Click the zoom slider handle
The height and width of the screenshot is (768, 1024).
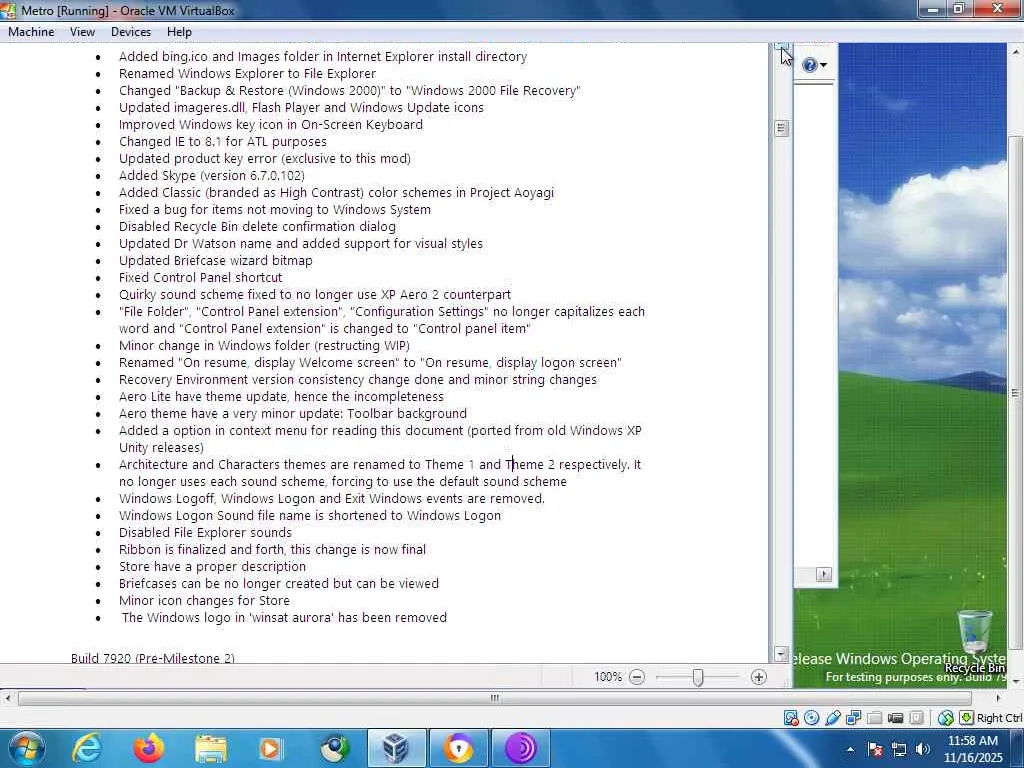698,677
